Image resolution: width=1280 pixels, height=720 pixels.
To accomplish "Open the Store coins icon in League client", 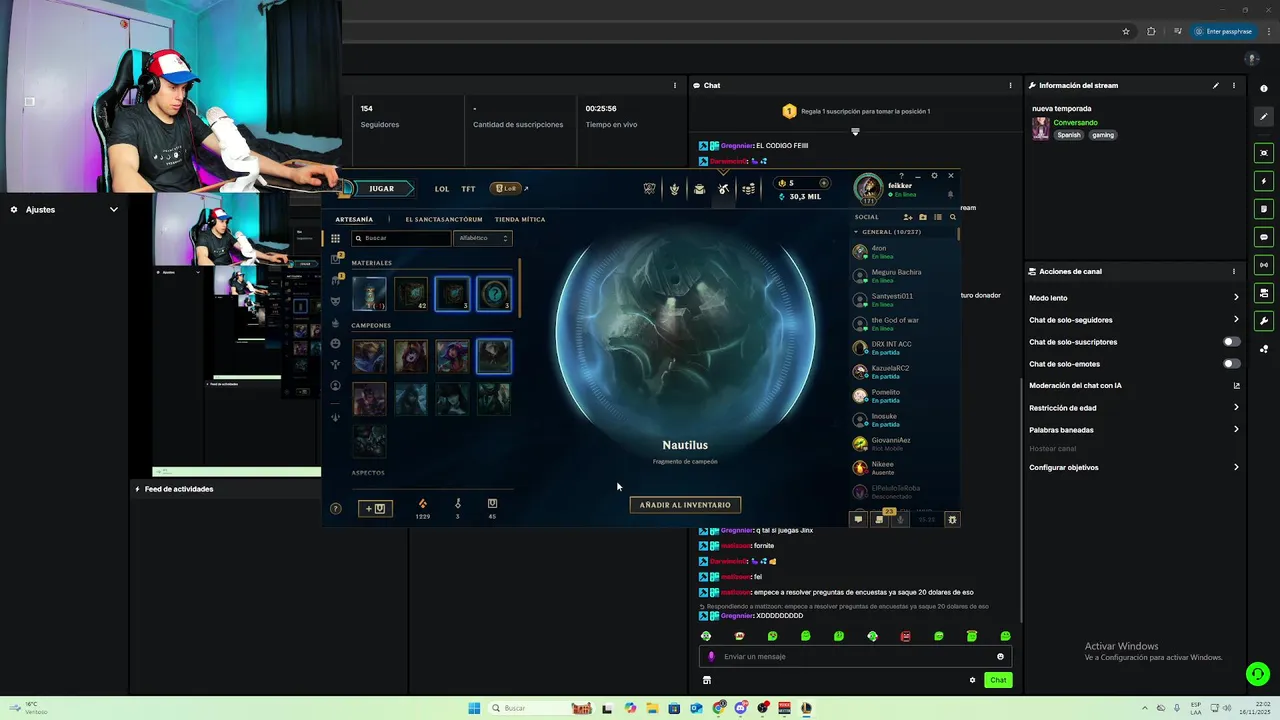I will (x=748, y=189).
